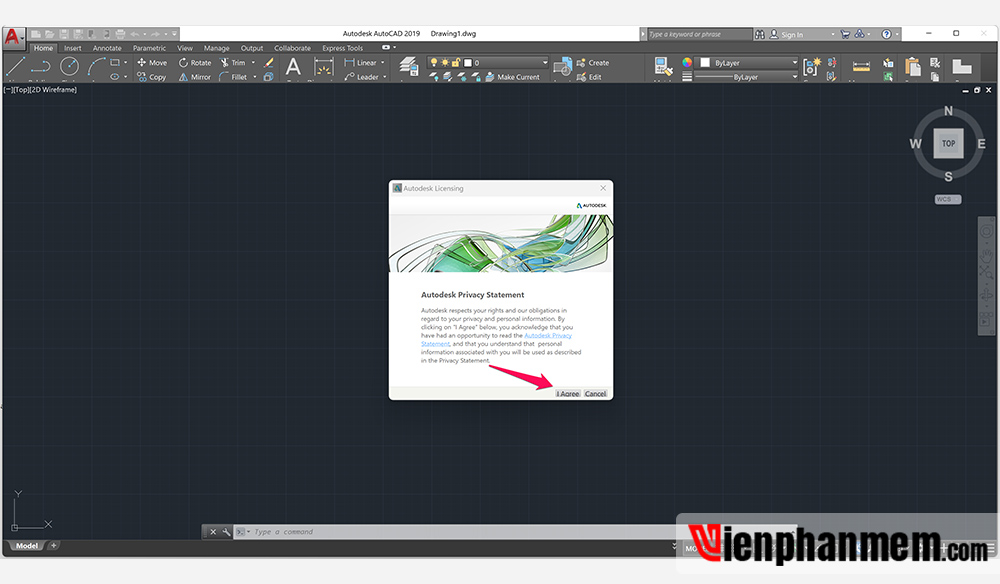
Task: Click the Open file icon
Action: point(50,34)
